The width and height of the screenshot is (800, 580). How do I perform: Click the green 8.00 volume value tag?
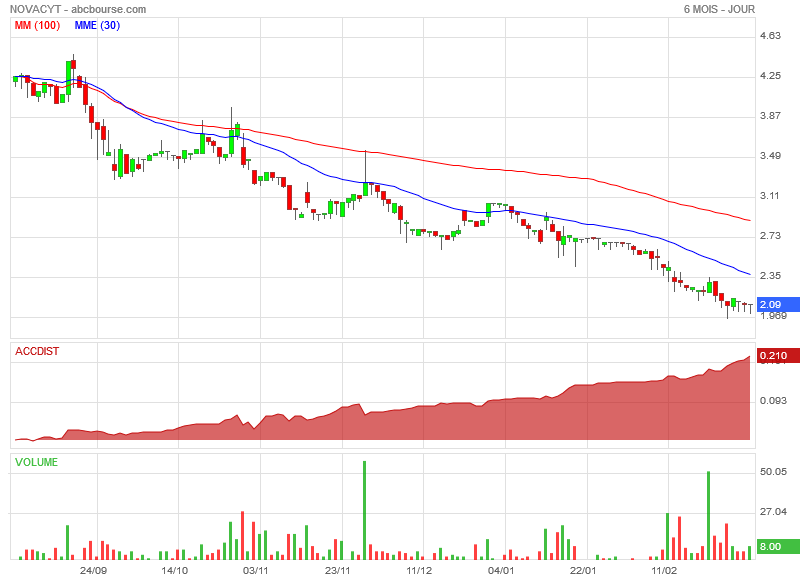coord(778,546)
